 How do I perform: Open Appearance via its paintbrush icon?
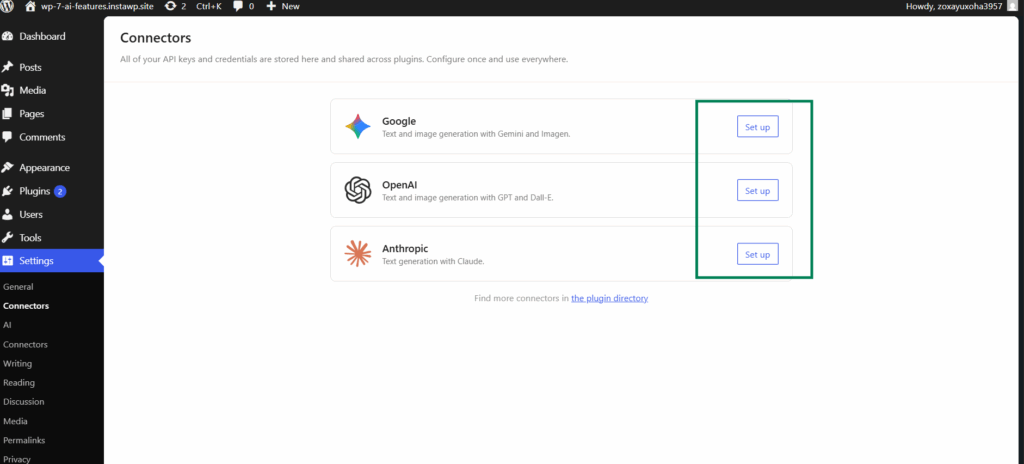(8, 167)
